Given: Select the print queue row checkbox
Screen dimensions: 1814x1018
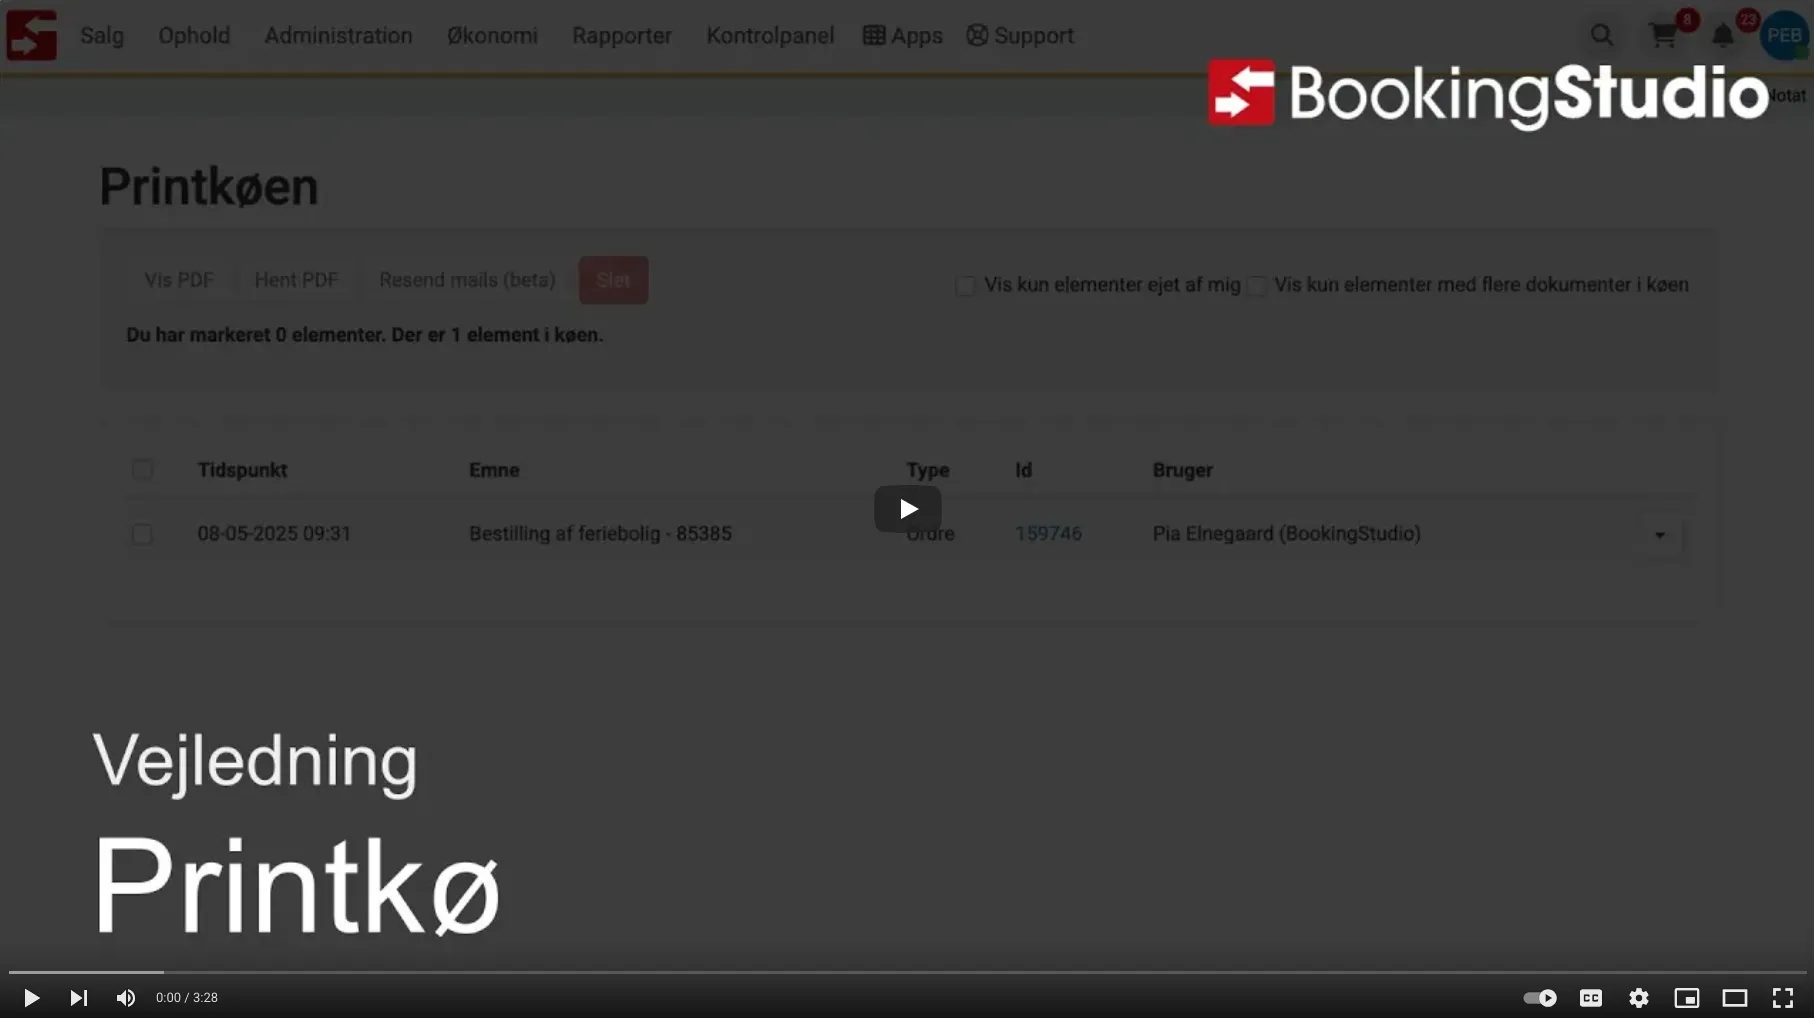Looking at the screenshot, I should 142,534.
